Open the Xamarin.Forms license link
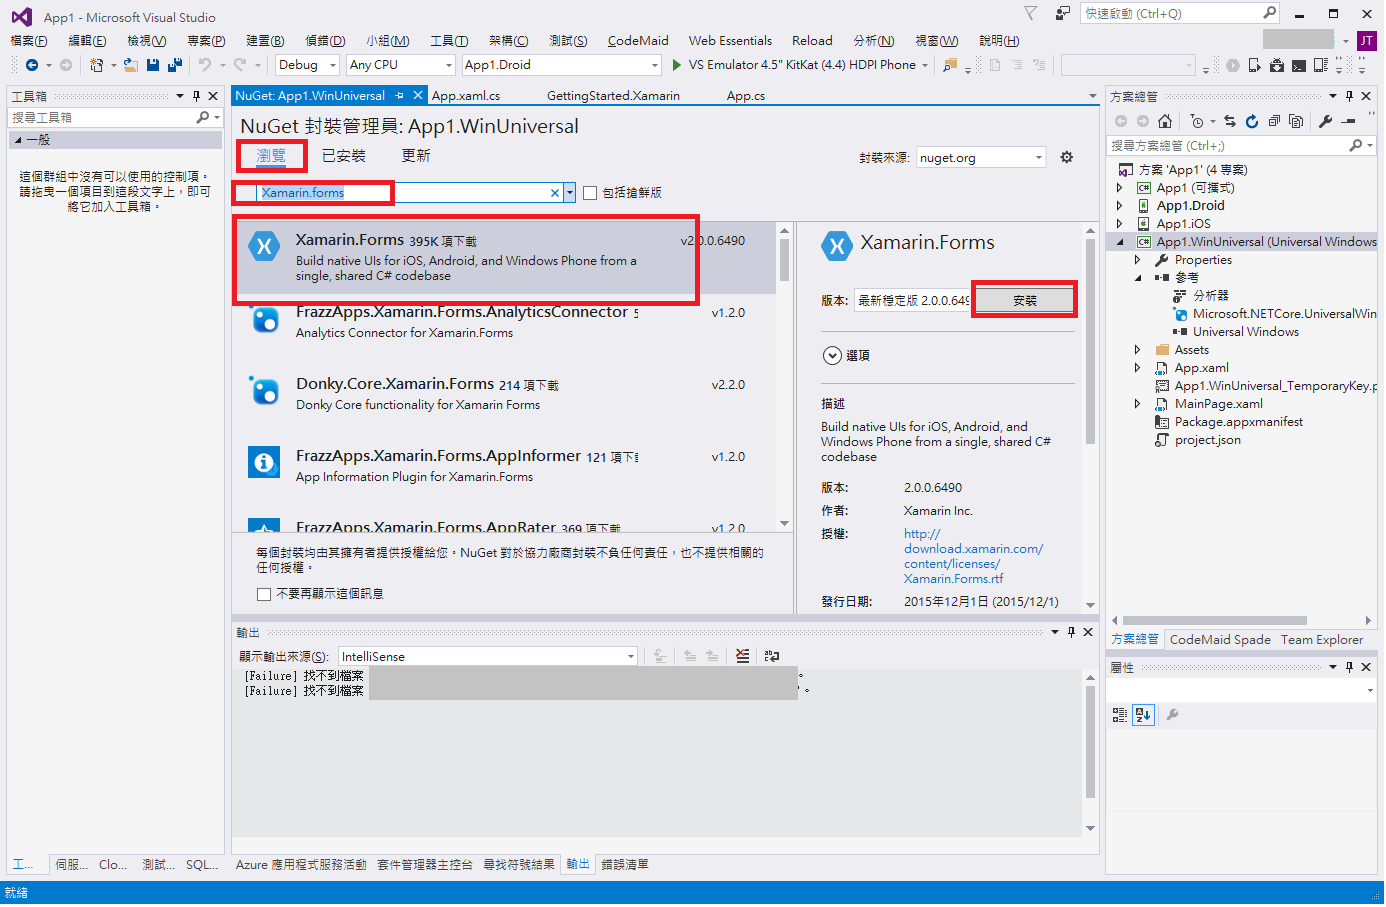1386x907 pixels. (973, 556)
